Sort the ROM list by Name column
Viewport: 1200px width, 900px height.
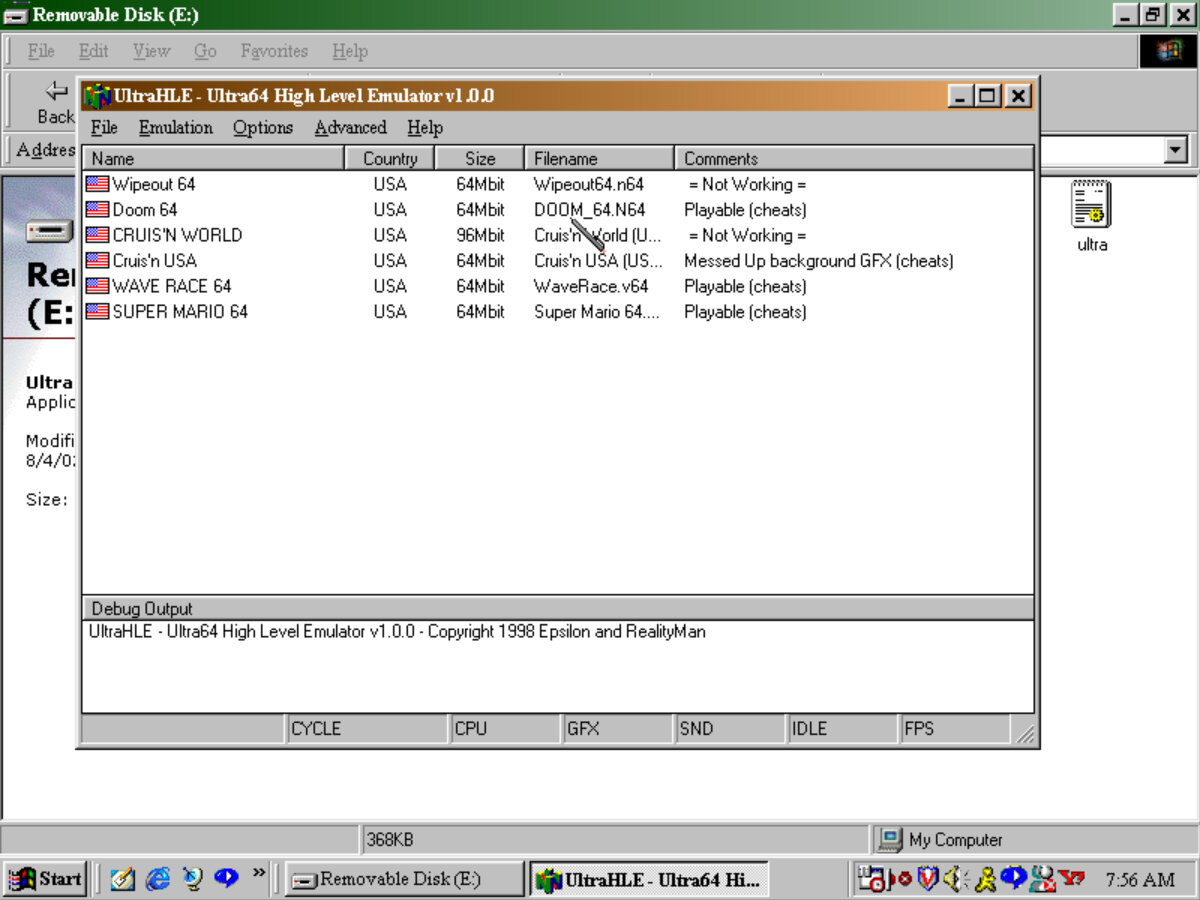pyautogui.click(x=213, y=158)
